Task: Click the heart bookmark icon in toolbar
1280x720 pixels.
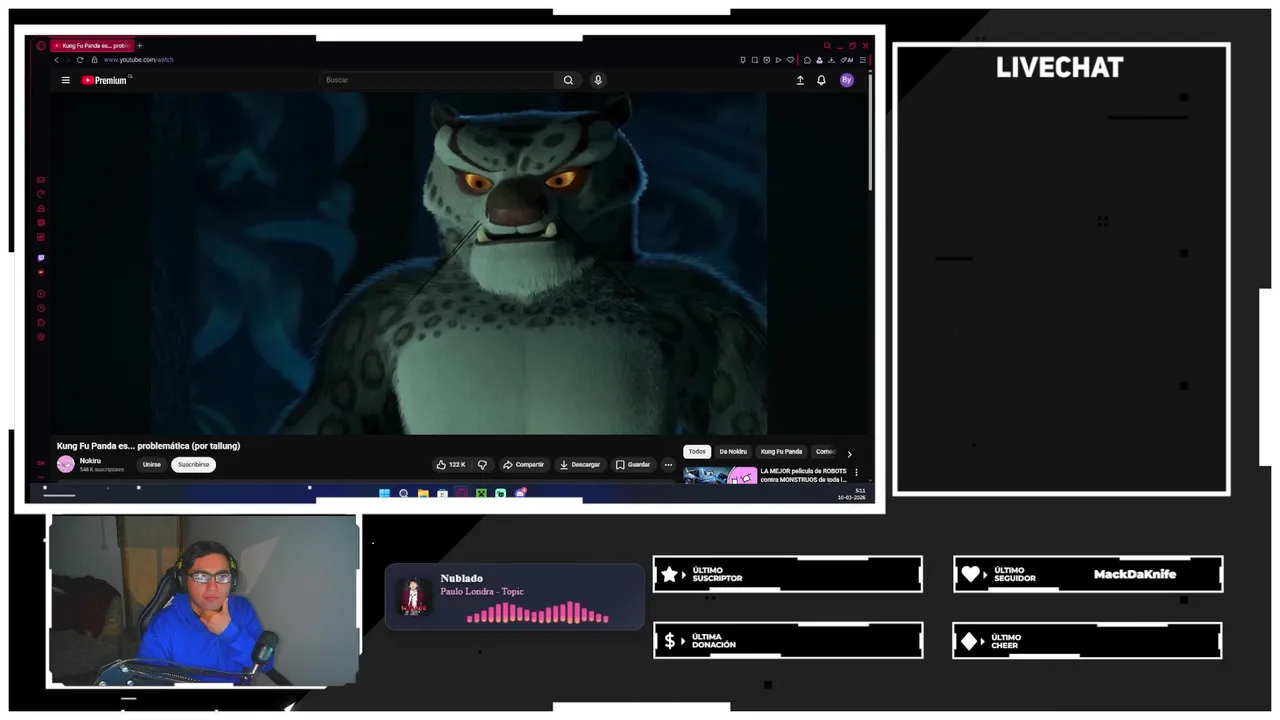Action: coord(791,60)
